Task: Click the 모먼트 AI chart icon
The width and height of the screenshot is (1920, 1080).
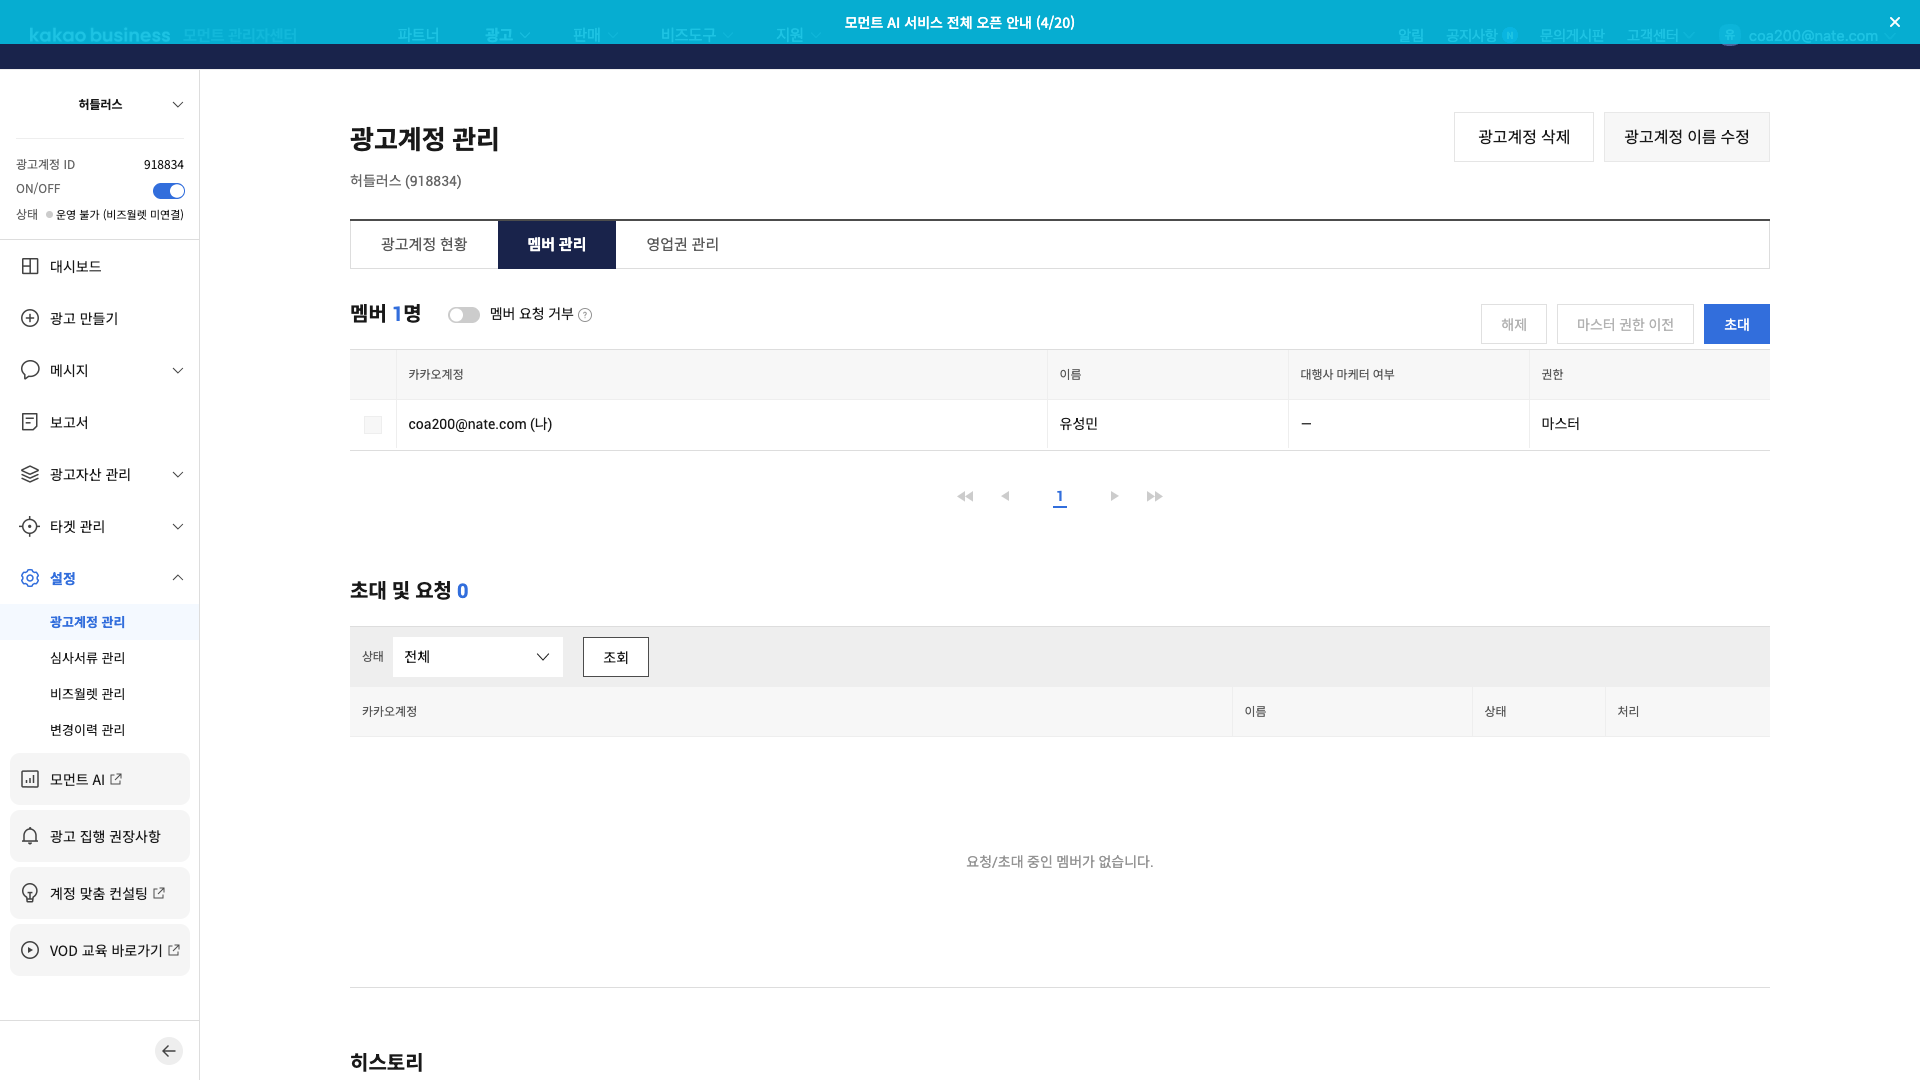Action: pyautogui.click(x=30, y=779)
